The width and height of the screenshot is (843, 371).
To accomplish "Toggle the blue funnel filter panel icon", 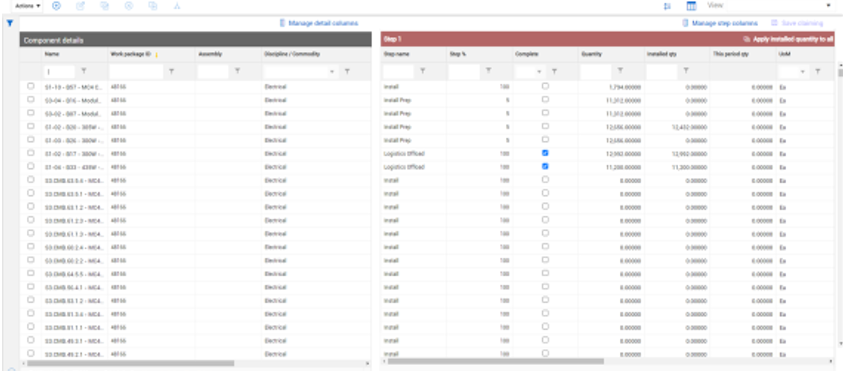I will click(x=9, y=23).
